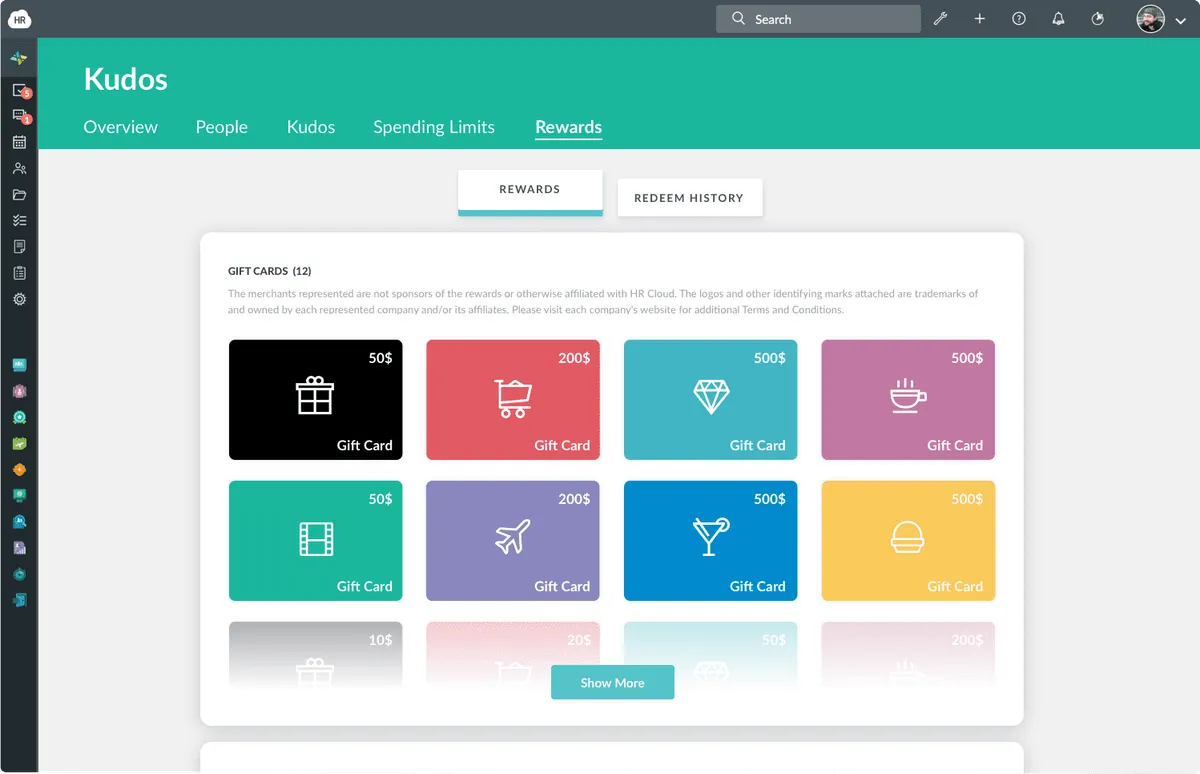Viewport: 1200px width, 774px height.
Task: Open the calendar icon in left sidebar
Action: 19,142
